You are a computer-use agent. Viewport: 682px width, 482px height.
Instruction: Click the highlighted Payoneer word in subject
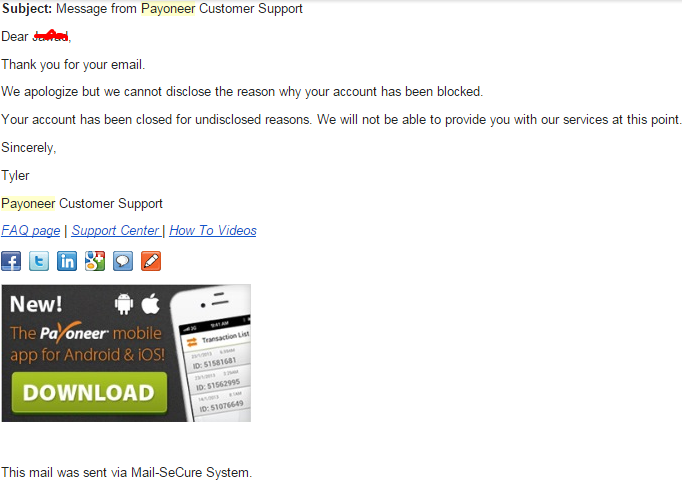coord(168,9)
